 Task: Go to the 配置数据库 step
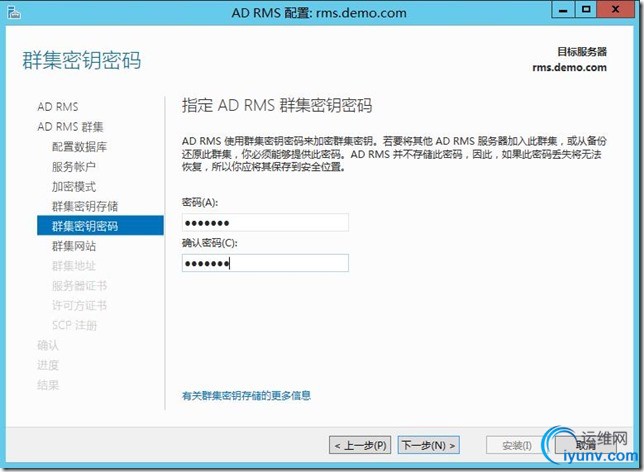pos(79,147)
